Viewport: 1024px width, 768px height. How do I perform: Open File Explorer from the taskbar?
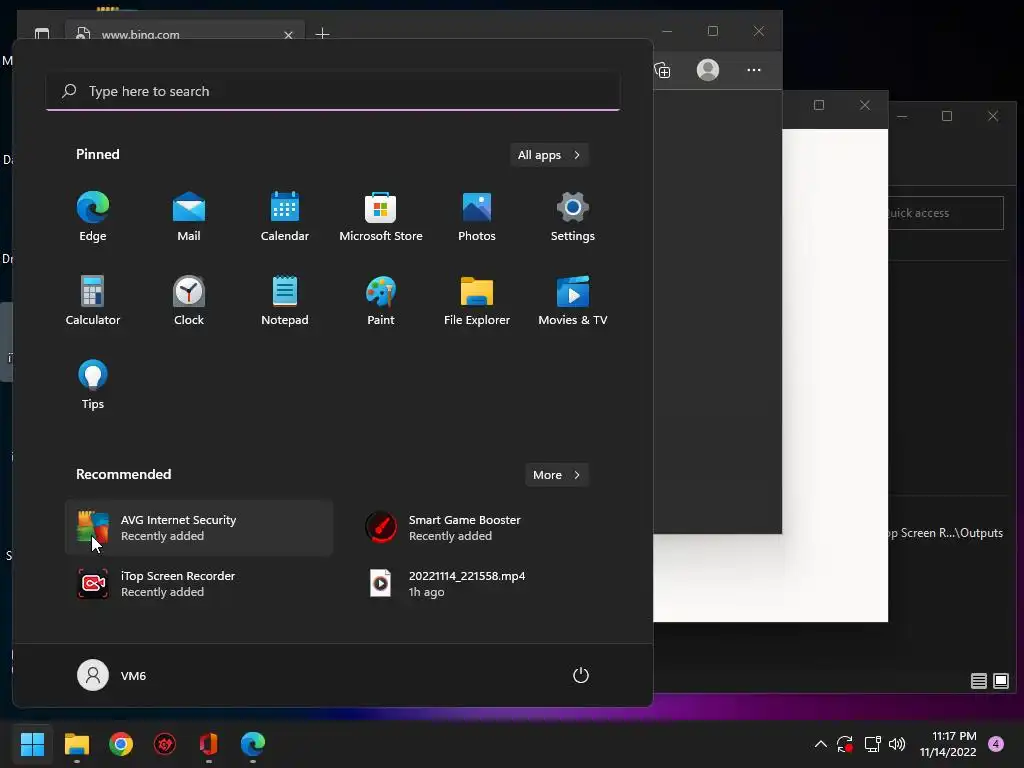(76, 744)
